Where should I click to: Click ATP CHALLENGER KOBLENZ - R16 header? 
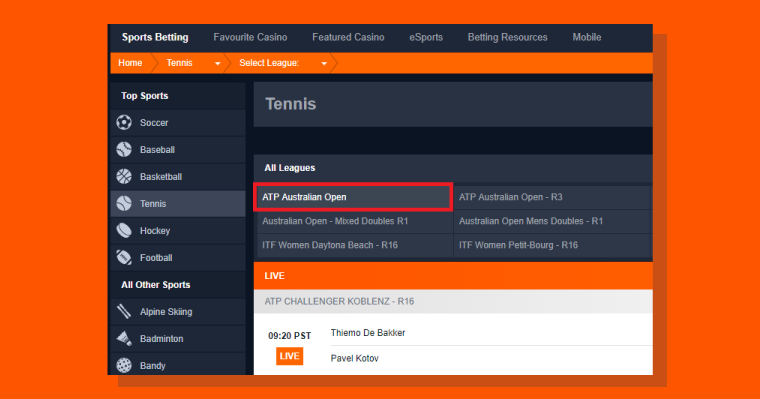point(453,302)
